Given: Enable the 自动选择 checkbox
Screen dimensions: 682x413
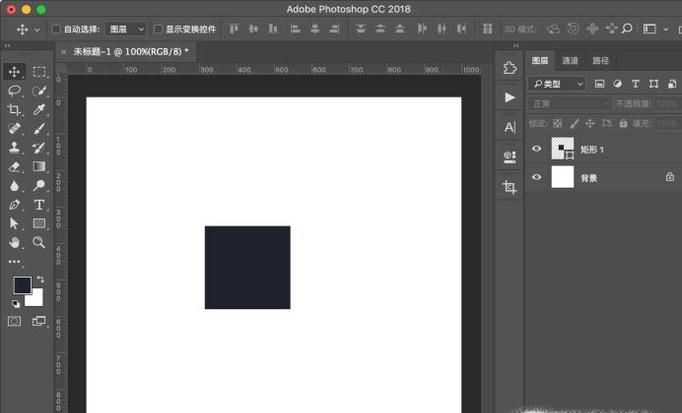Looking at the screenshot, I should [55, 30].
